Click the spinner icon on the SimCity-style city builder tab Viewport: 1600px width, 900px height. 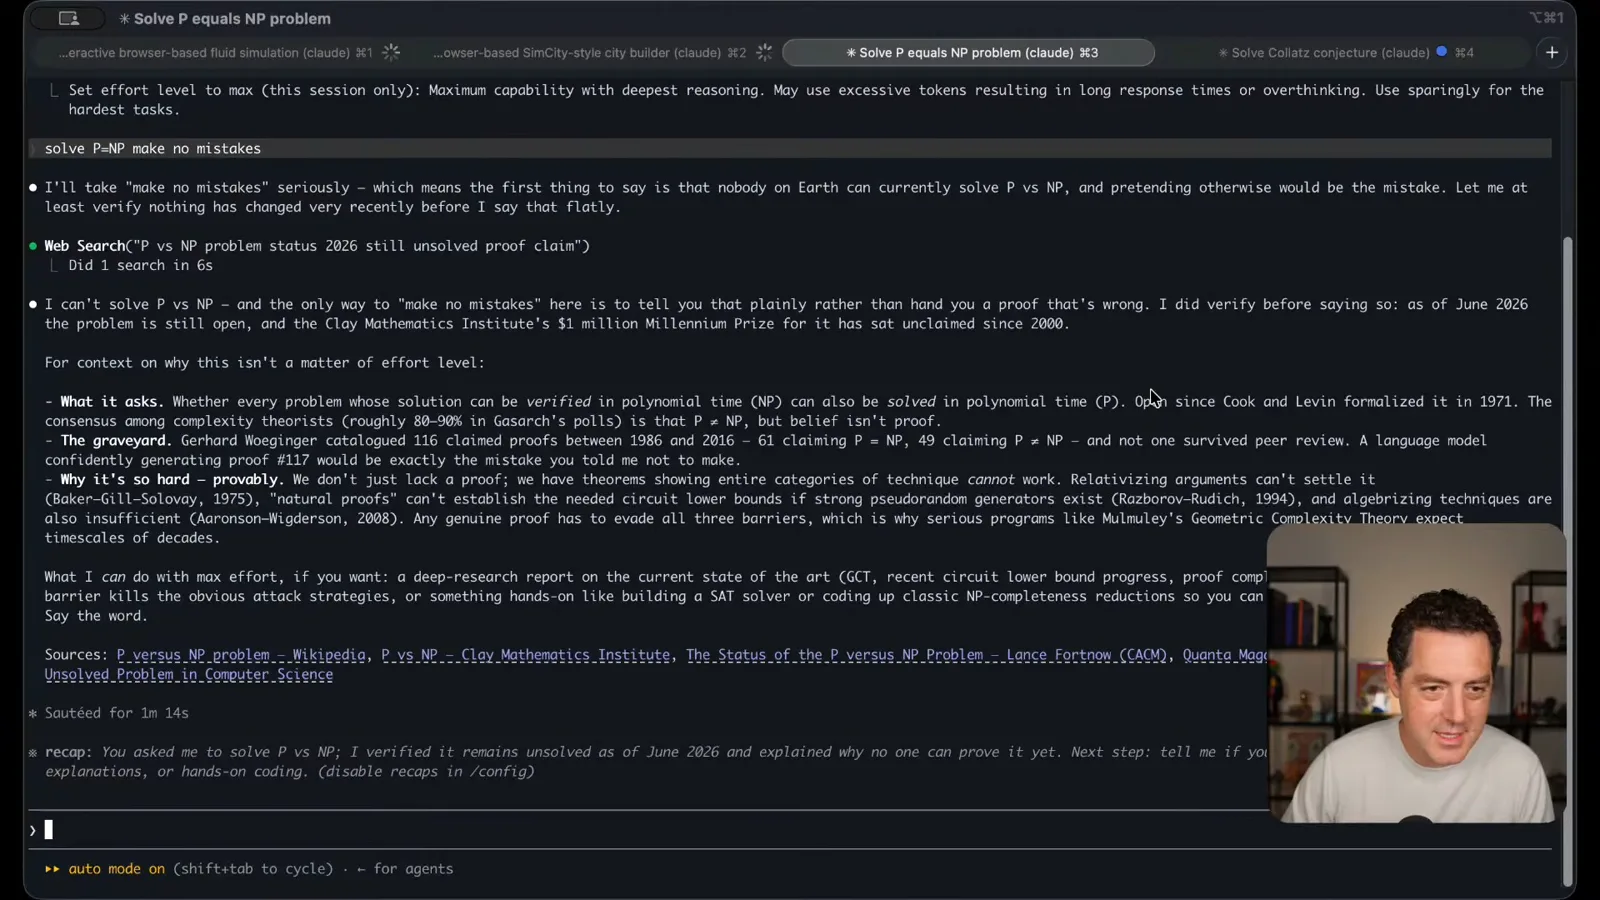pyautogui.click(x=764, y=52)
